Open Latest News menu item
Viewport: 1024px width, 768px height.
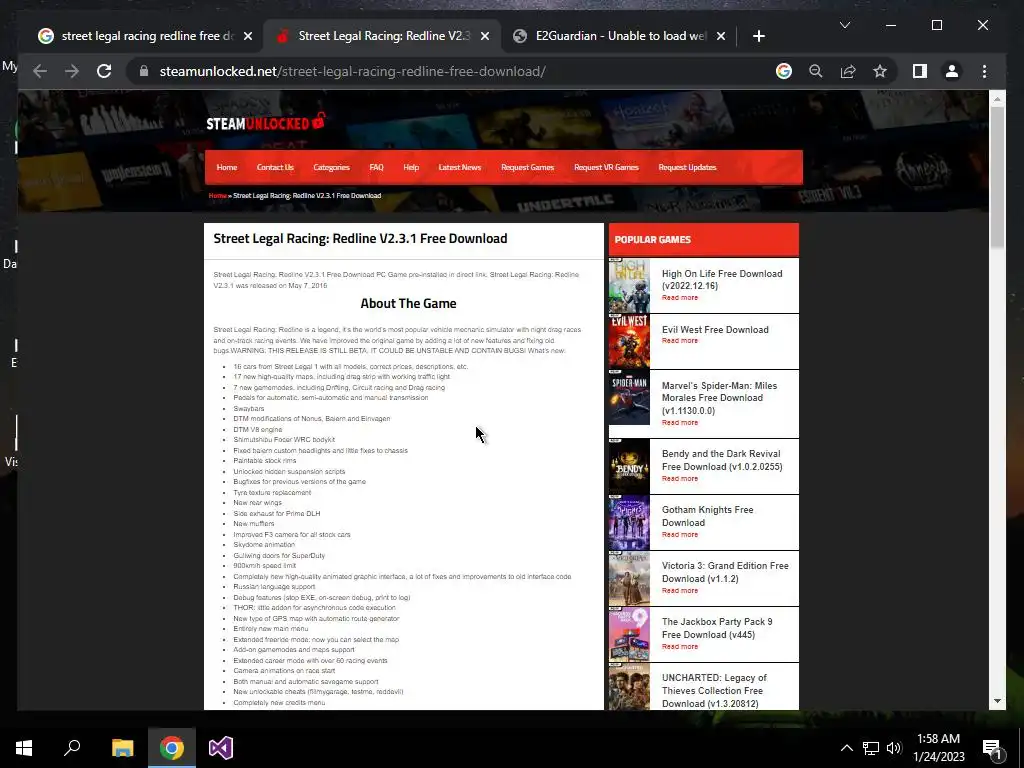click(x=460, y=167)
